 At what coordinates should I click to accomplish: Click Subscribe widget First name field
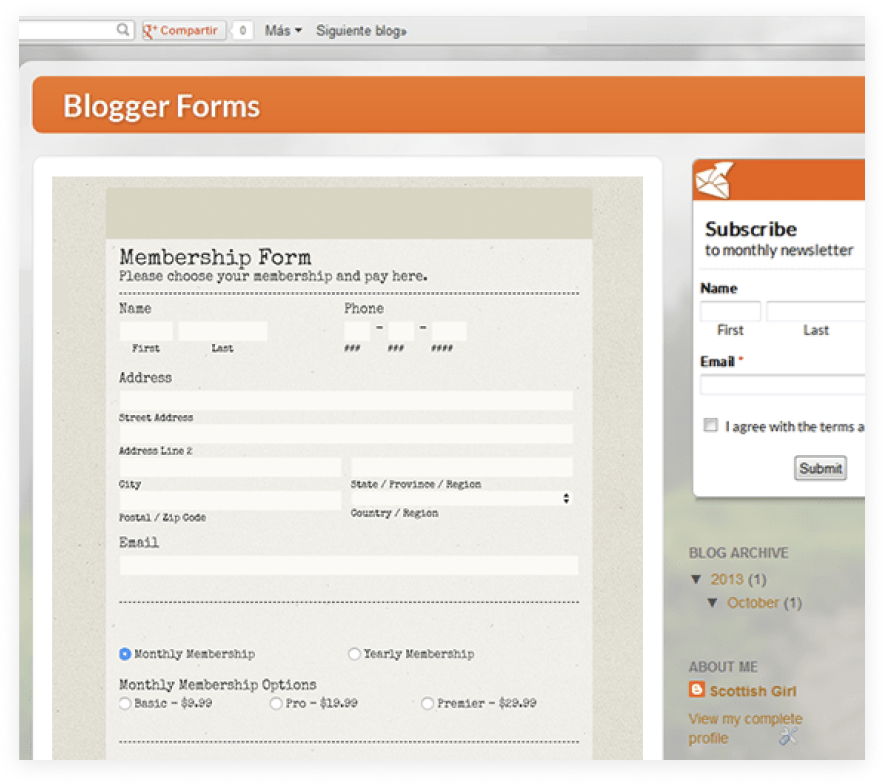point(730,312)
